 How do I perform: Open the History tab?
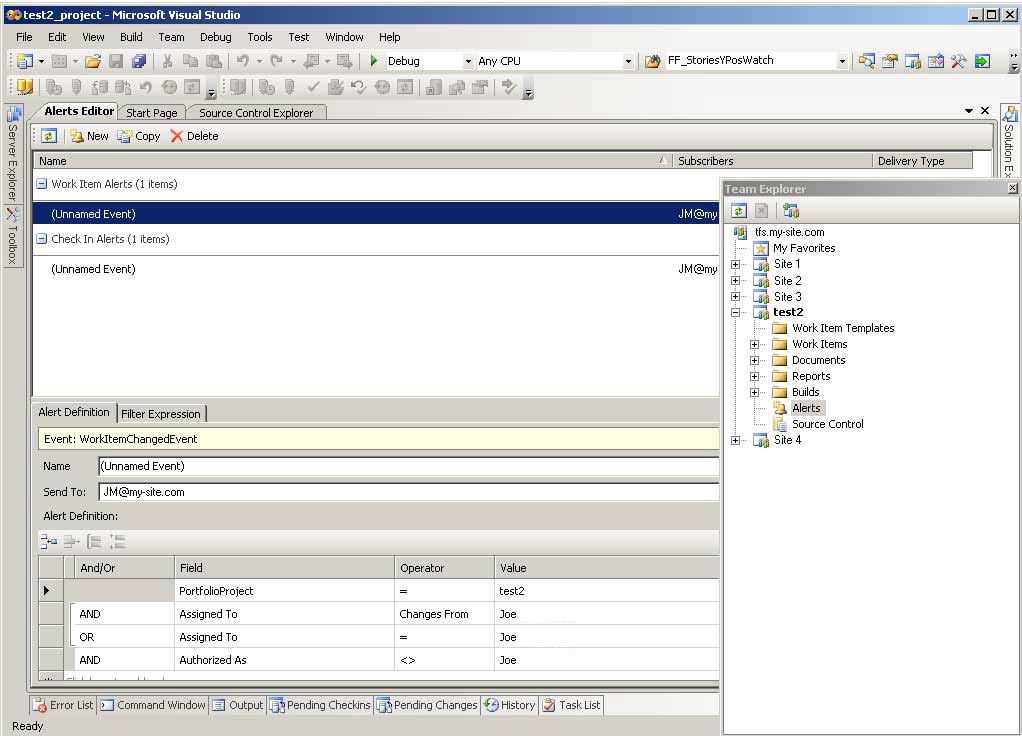tap(510, 705)
